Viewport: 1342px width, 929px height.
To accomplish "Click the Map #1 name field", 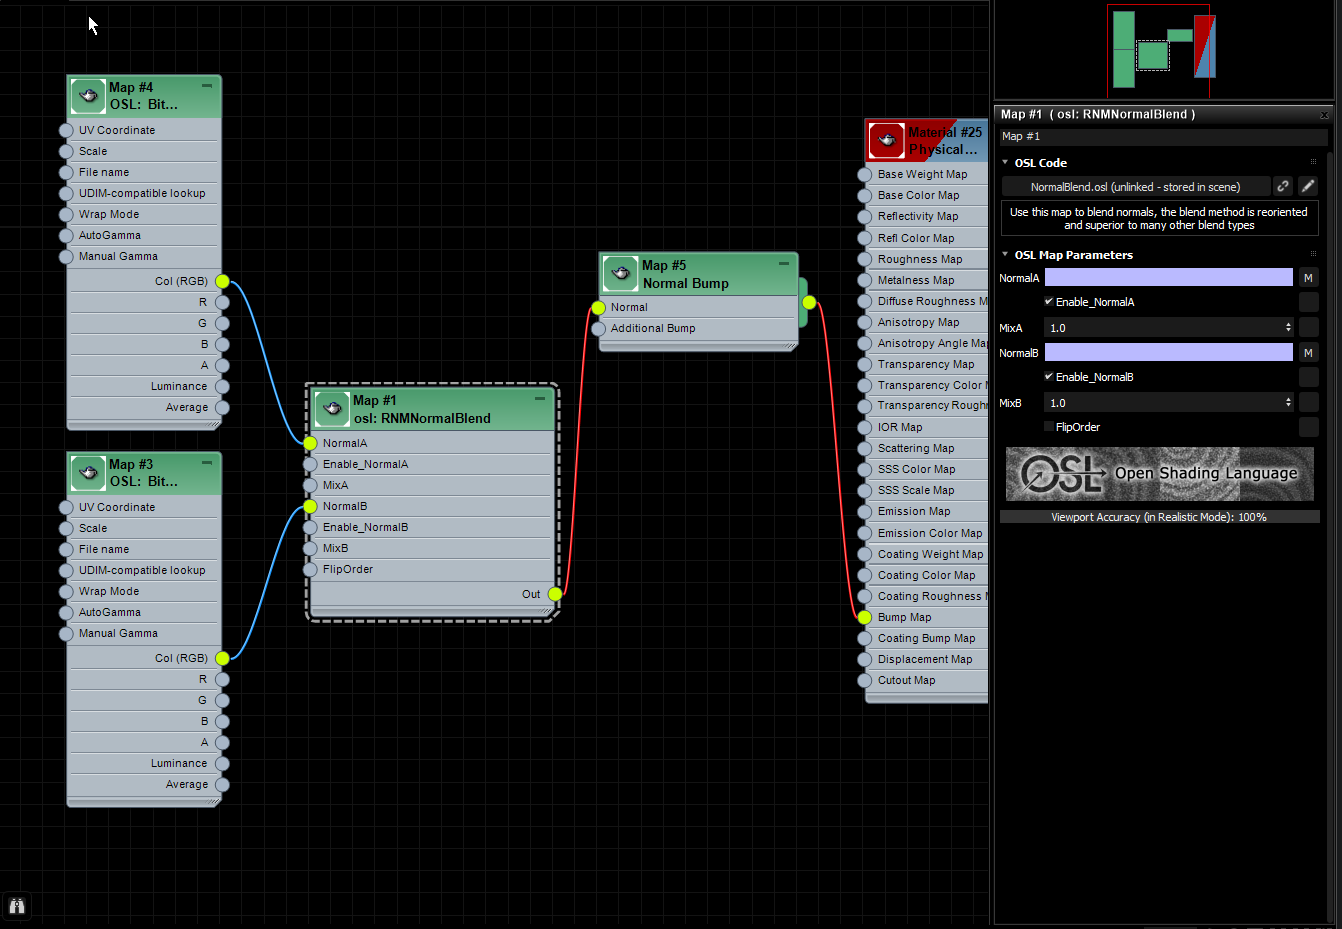I will tap(1163, 136).
